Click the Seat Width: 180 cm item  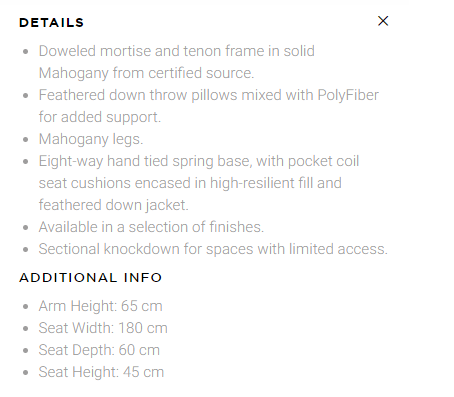103,328
